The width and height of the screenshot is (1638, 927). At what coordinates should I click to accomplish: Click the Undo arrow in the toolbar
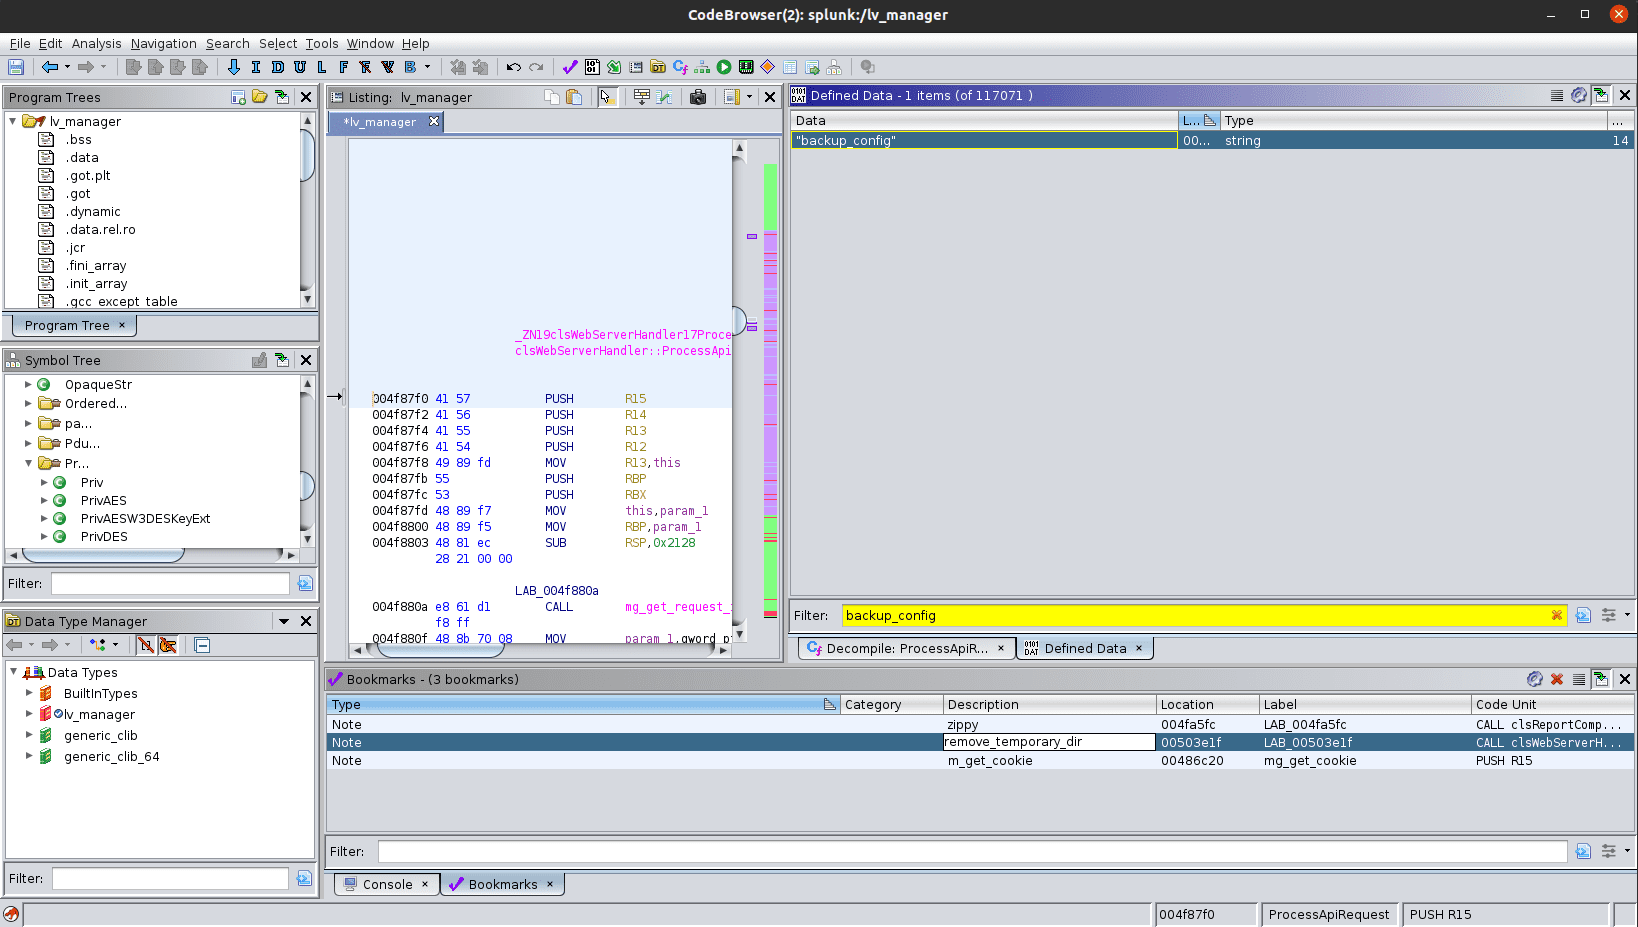click(513, 67)
